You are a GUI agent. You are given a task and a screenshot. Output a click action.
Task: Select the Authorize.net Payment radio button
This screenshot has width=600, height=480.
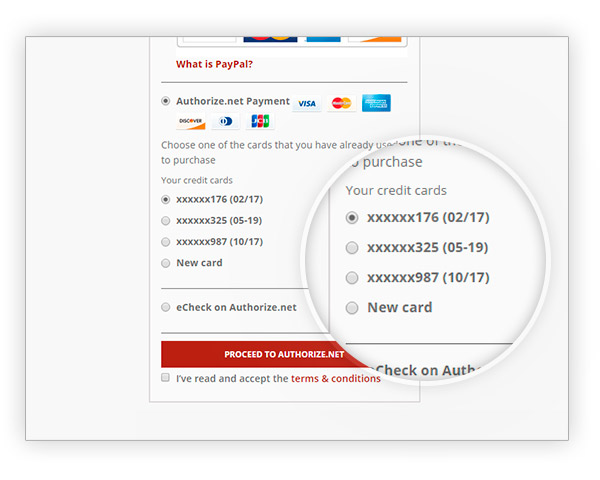(165, 101)
